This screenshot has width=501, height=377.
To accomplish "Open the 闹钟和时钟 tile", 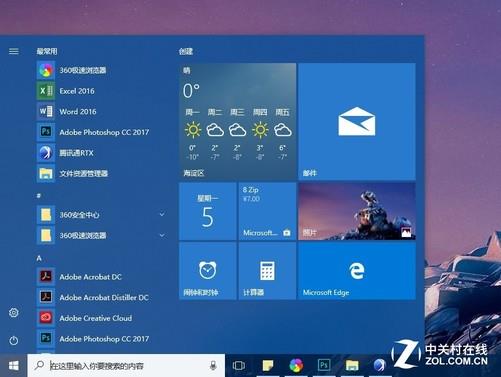I will 208,271.
